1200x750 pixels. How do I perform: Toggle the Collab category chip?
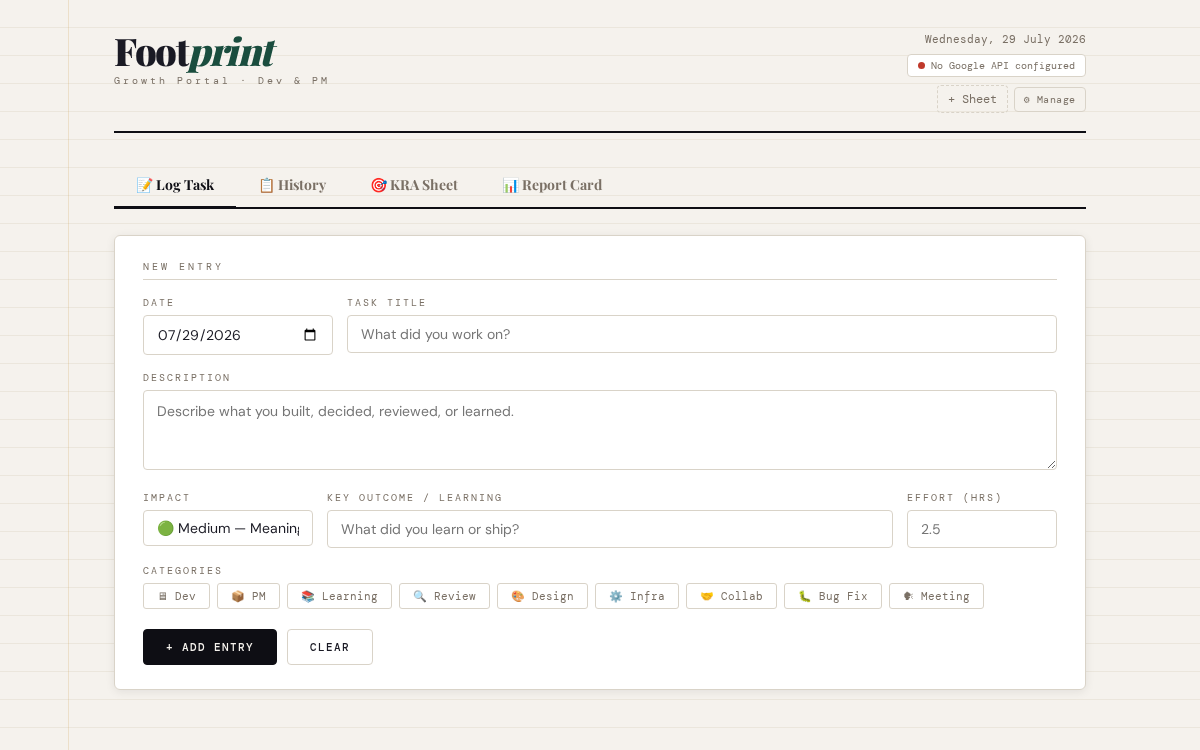(731, 596)
